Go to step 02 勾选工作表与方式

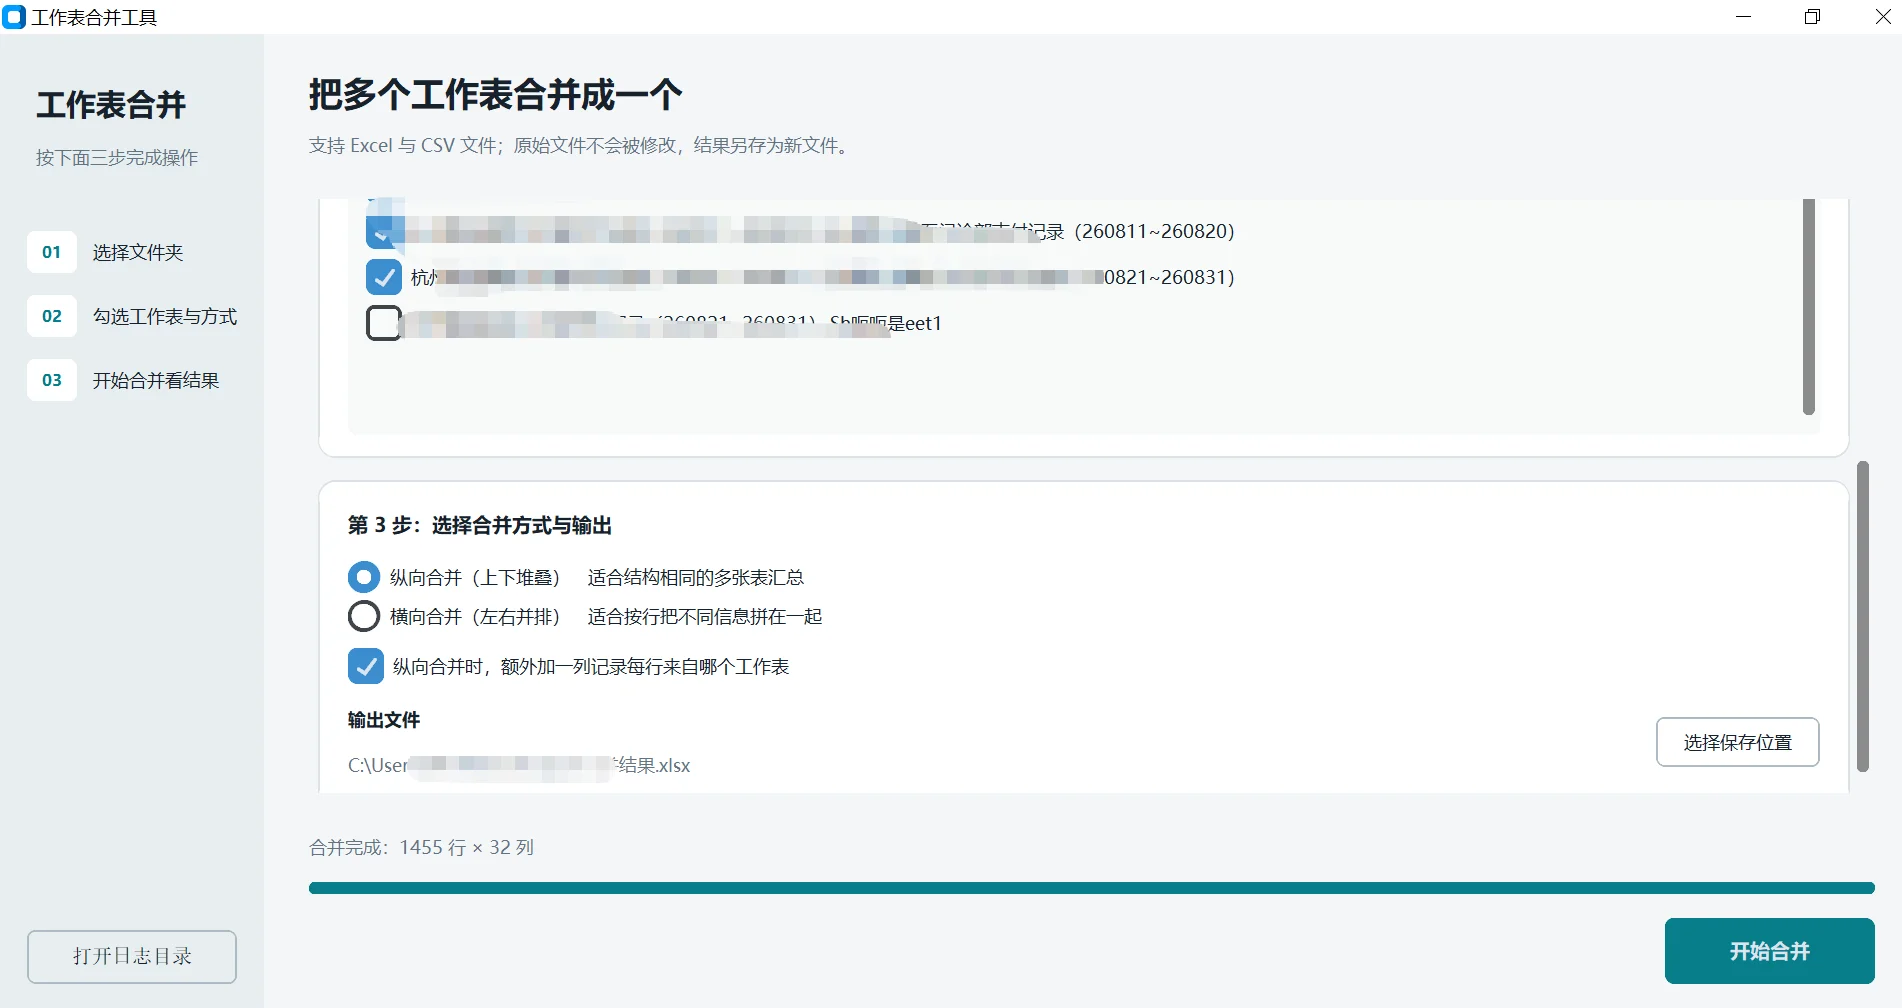tap(134, 316)
